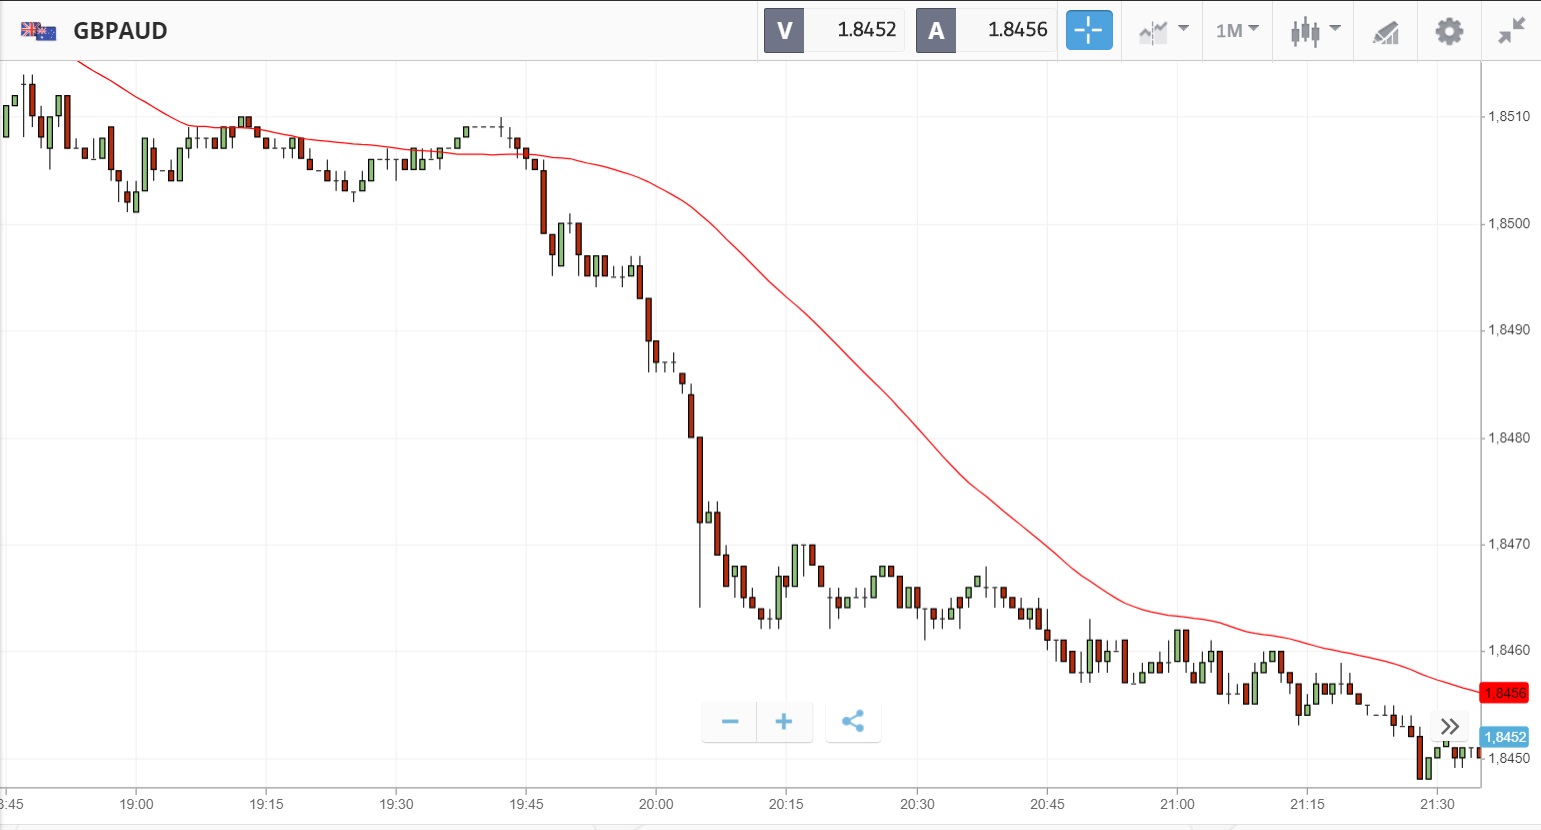Jump to latest candles with double-arrow
This screenshot has height=830, width=1541.
tap(1450, 726)
